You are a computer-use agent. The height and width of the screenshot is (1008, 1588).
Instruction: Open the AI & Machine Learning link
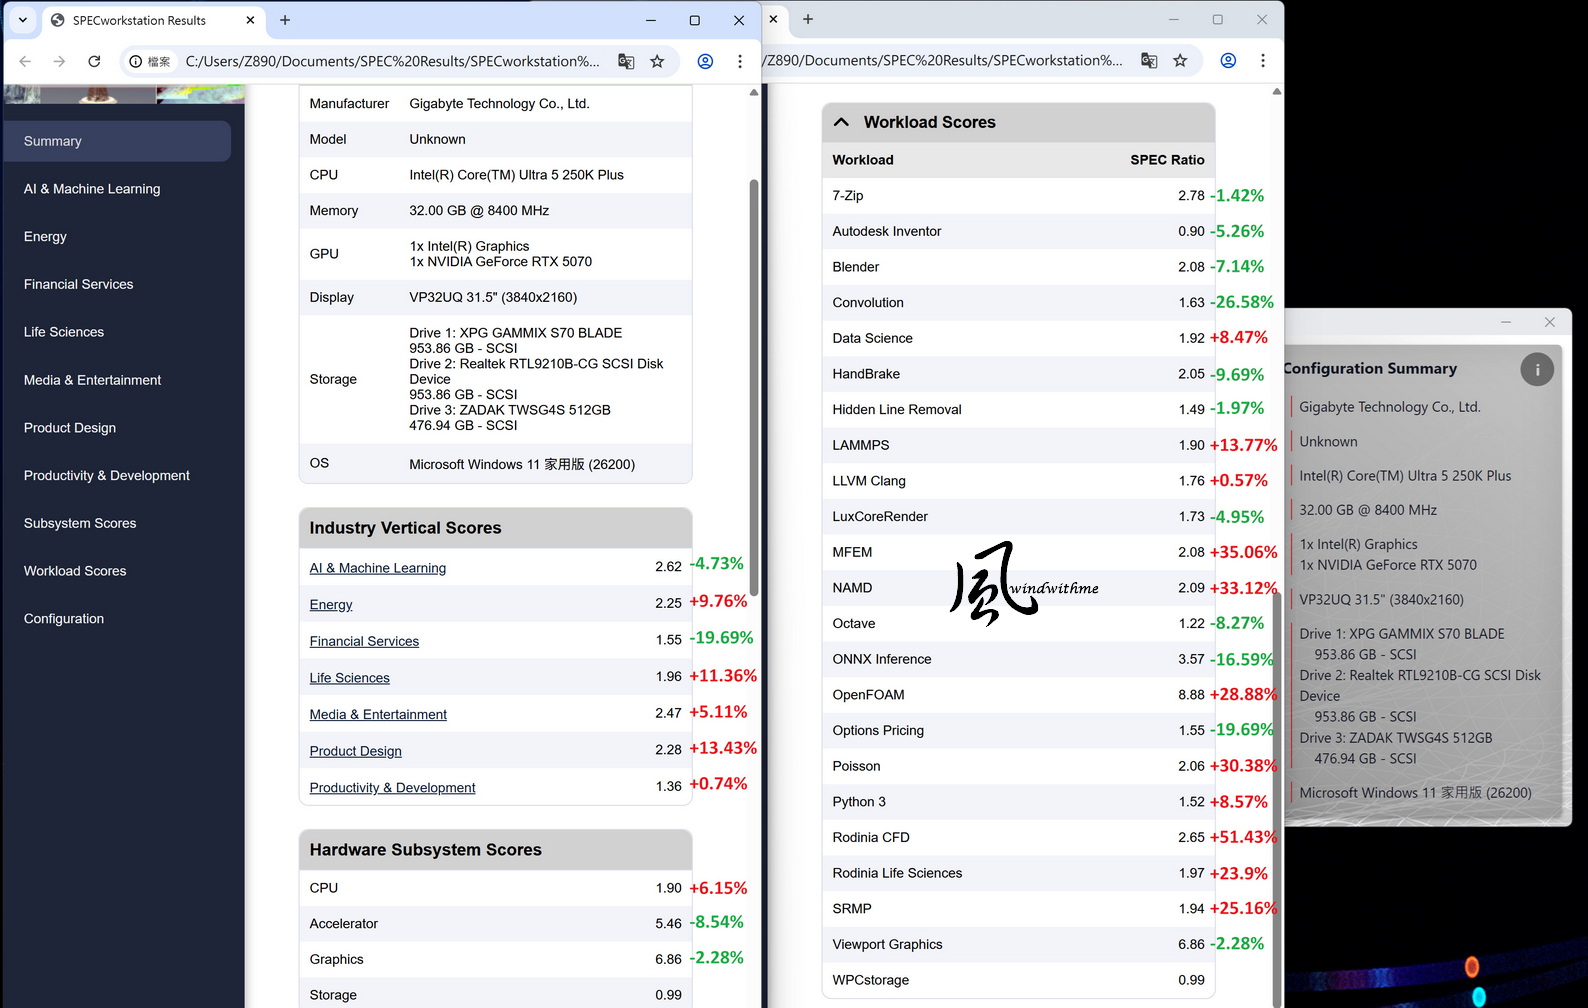point(378,568)
